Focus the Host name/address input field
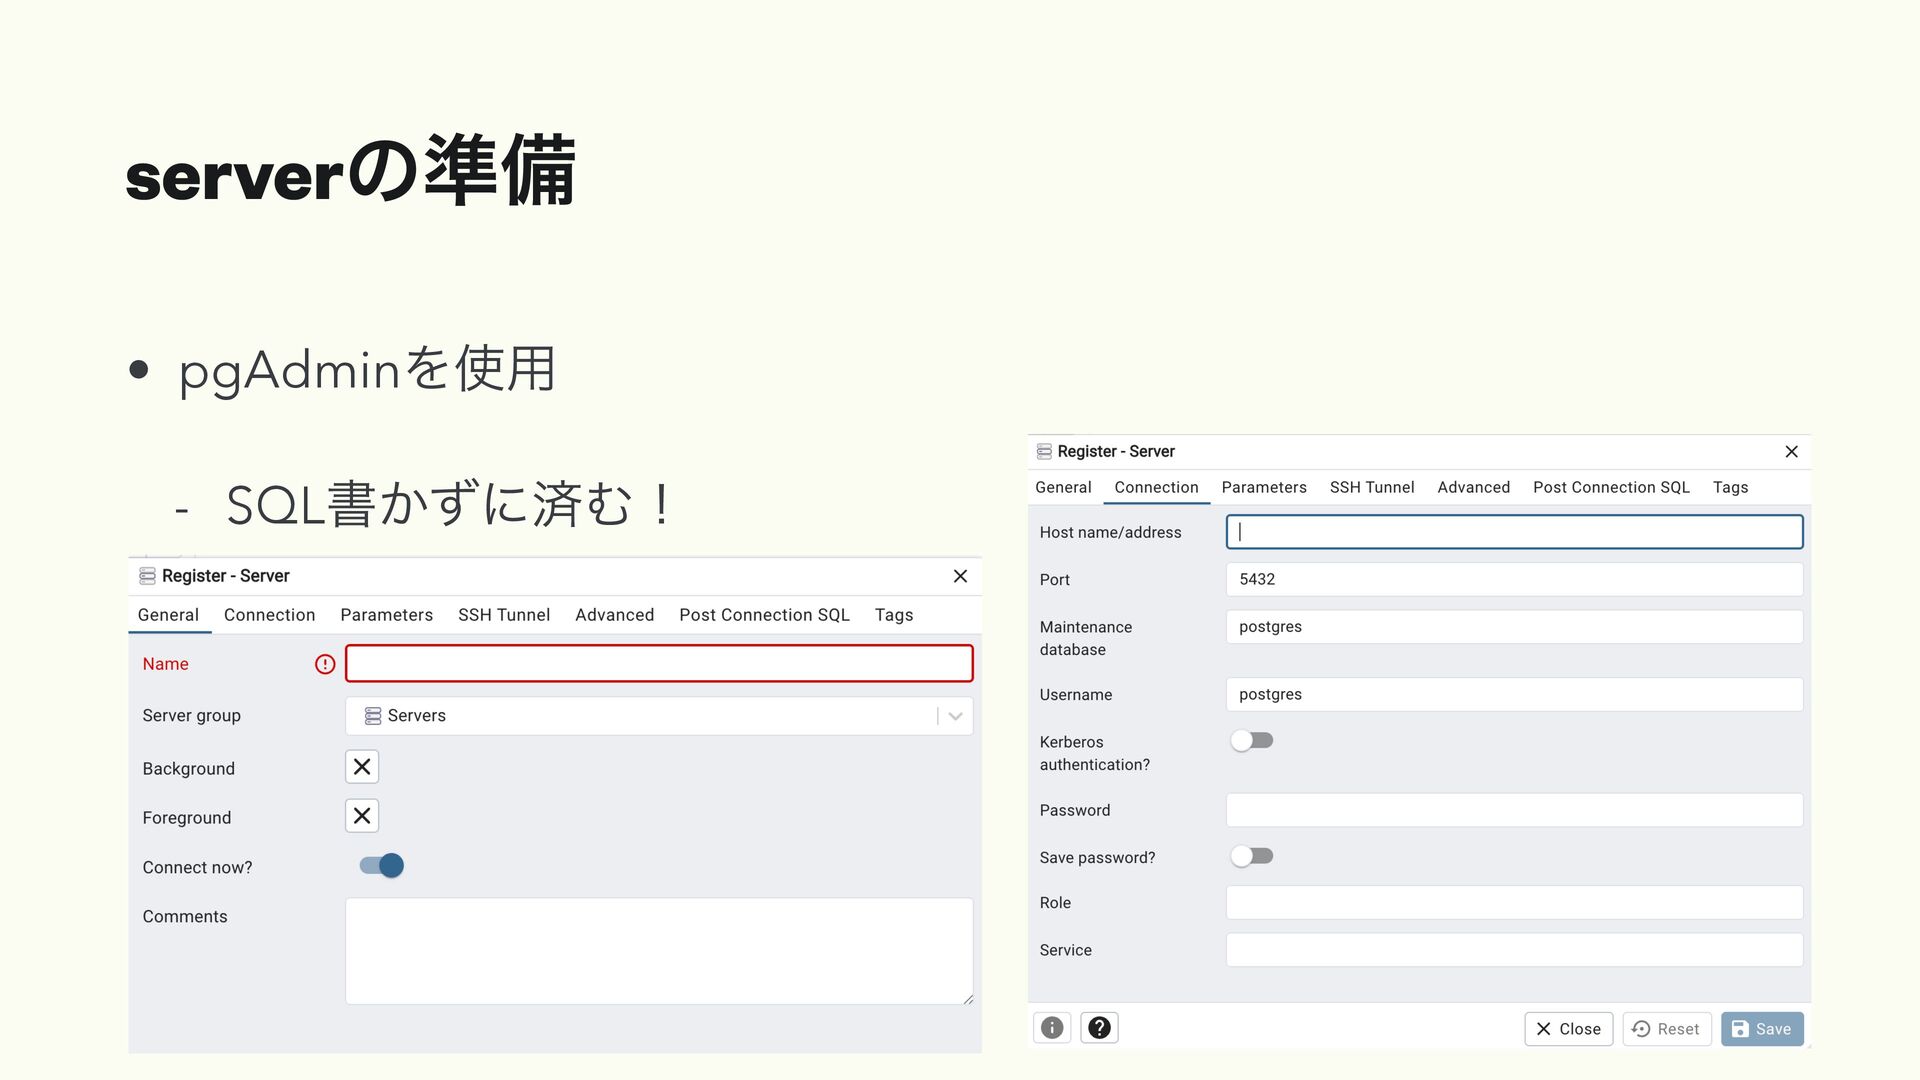1920x1080 pixels. coord(1514,532)
